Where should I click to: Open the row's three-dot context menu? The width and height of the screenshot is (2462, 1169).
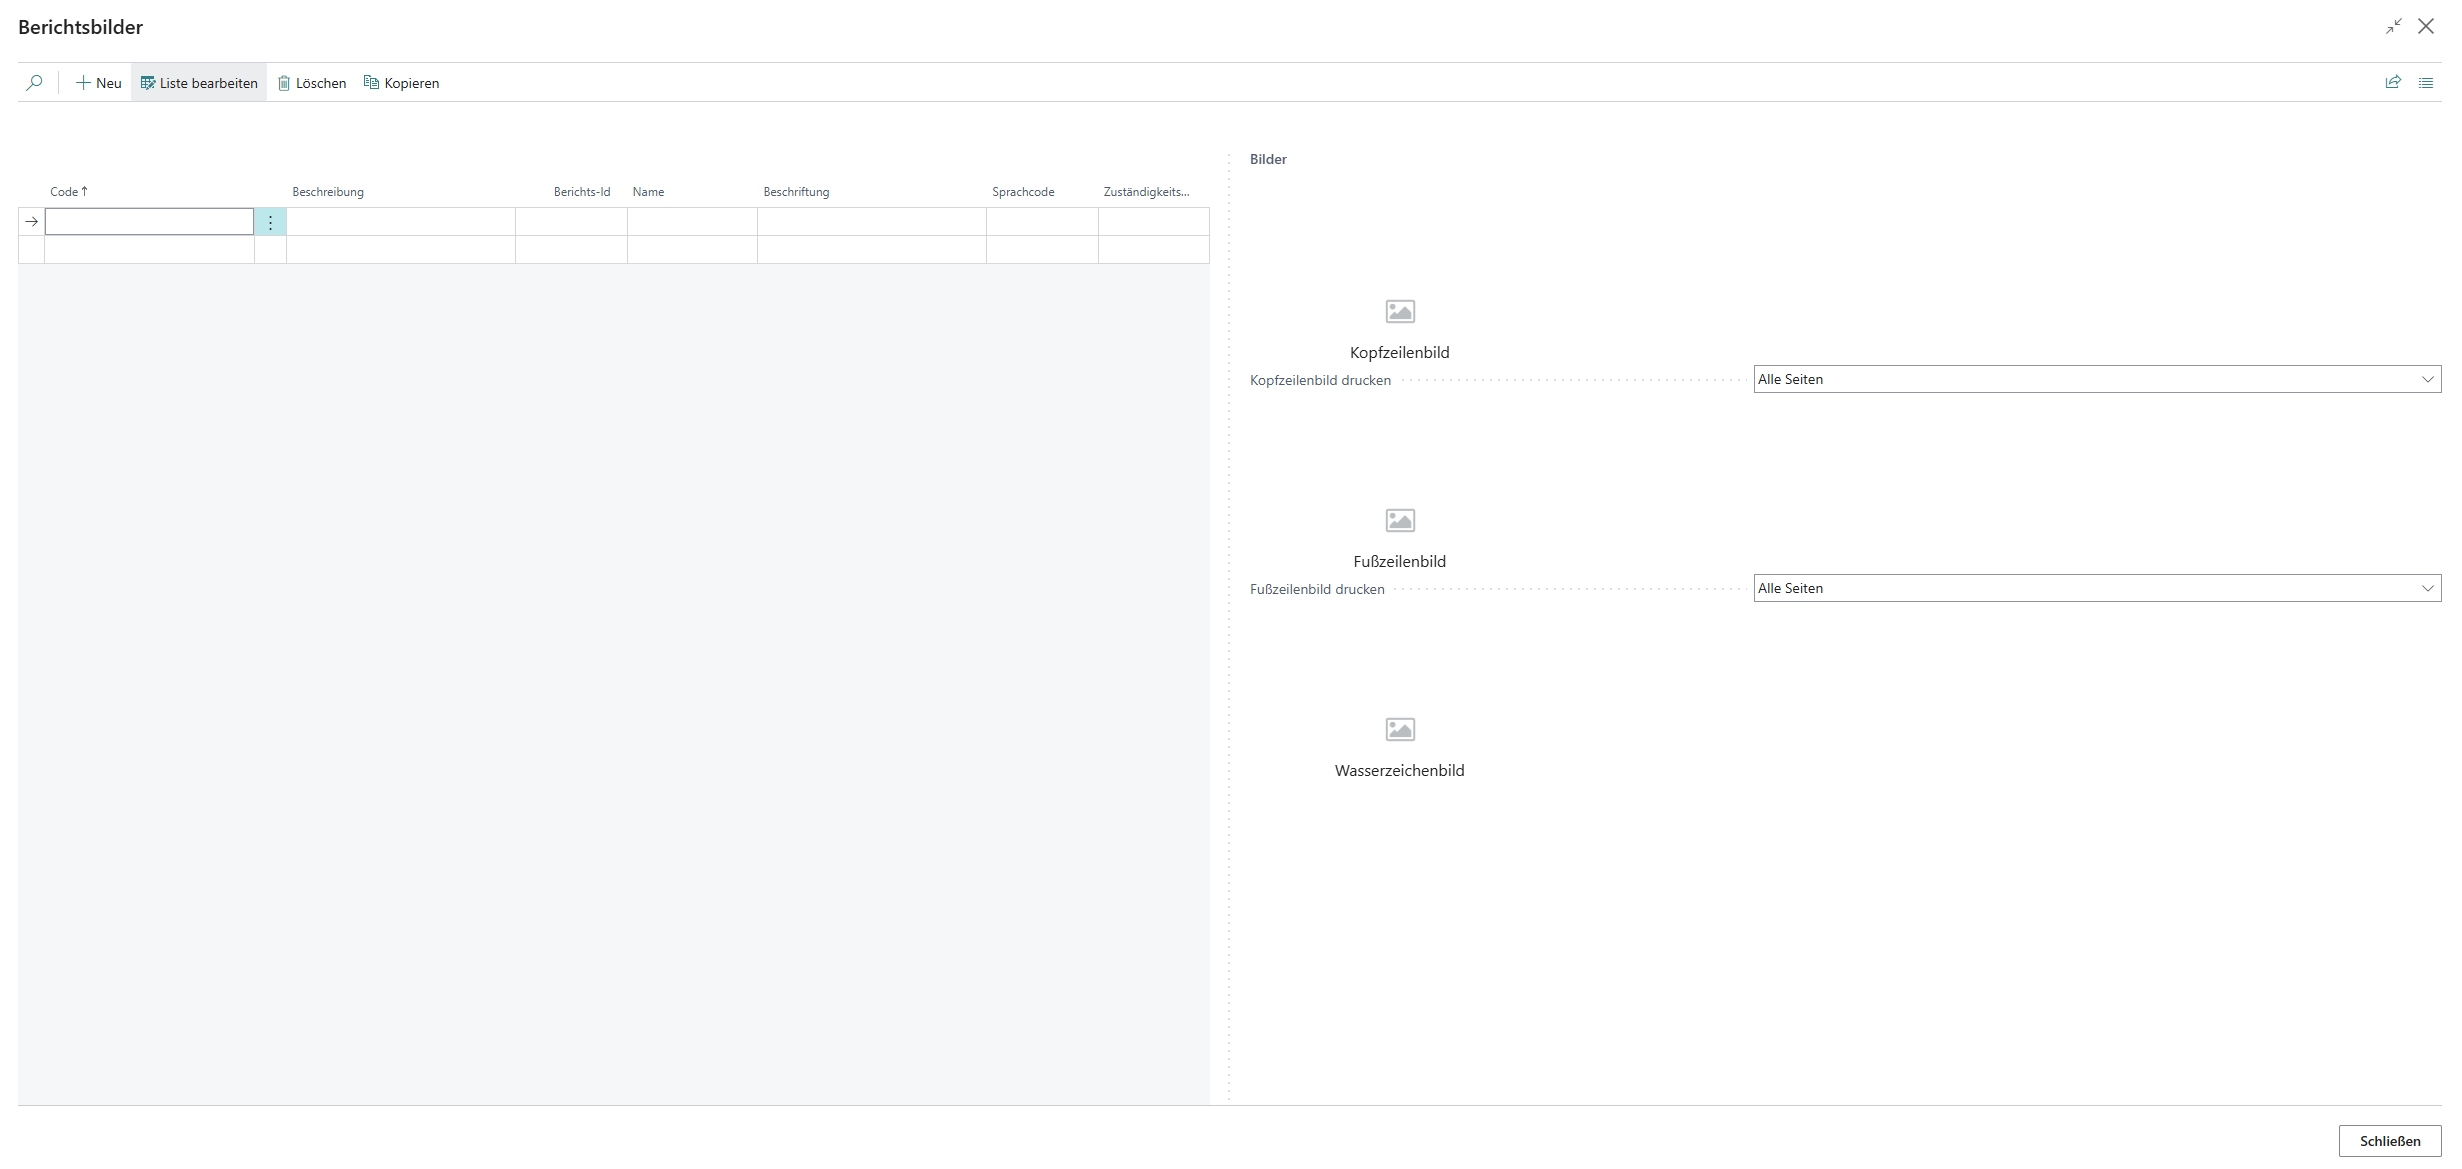[x=270, y=222]
